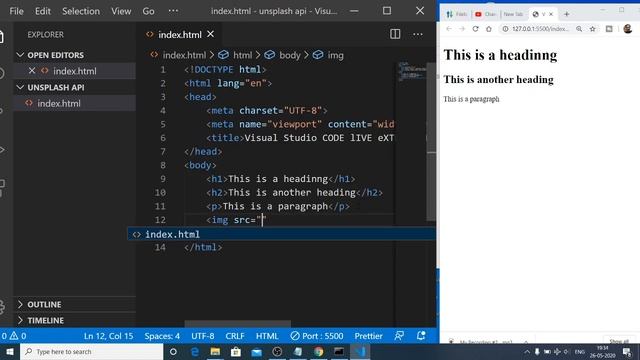Click browser Forward arrow

pos(462,29)
